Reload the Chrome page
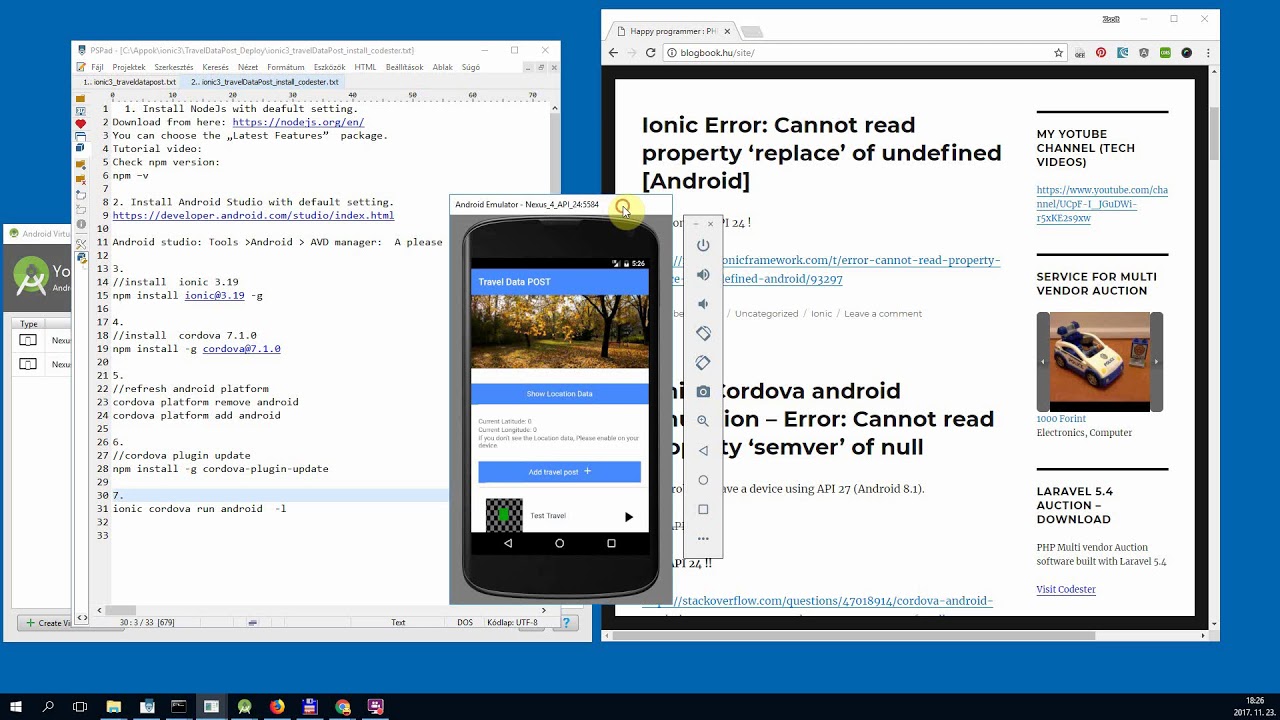This screenshot has width=1280, height=720. click(x=650, y=53)
